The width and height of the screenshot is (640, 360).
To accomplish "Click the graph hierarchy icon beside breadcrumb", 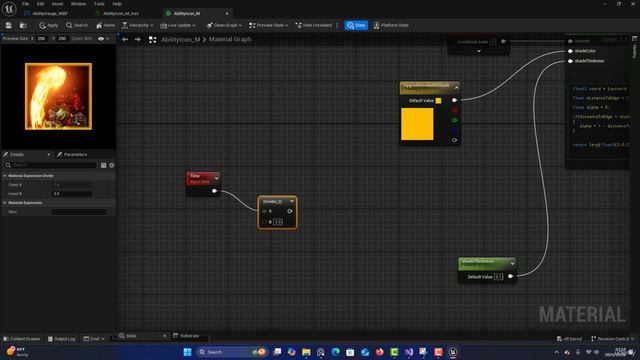I will pyautogui.click(x=152, y=40).
